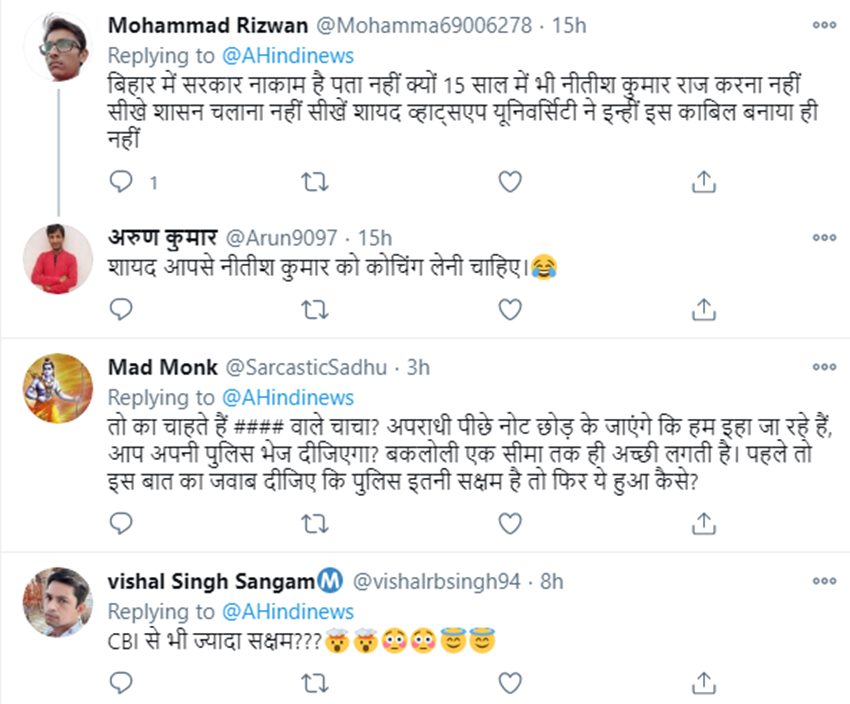Open @AHindinews link in Mohammad Rizwan's reply

tap(285, 55)
